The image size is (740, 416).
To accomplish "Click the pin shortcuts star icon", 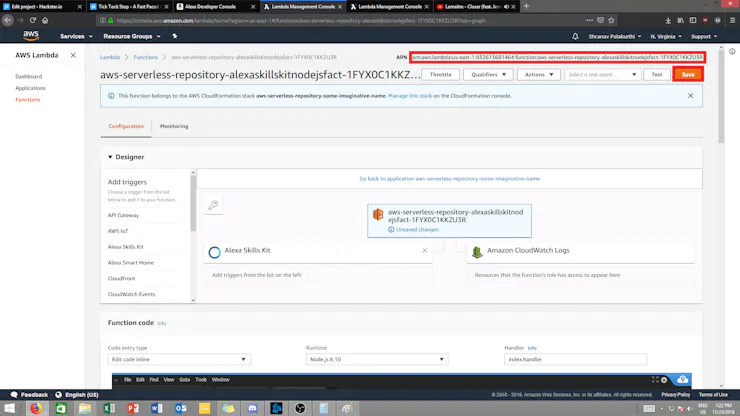I will coord(175,36).
